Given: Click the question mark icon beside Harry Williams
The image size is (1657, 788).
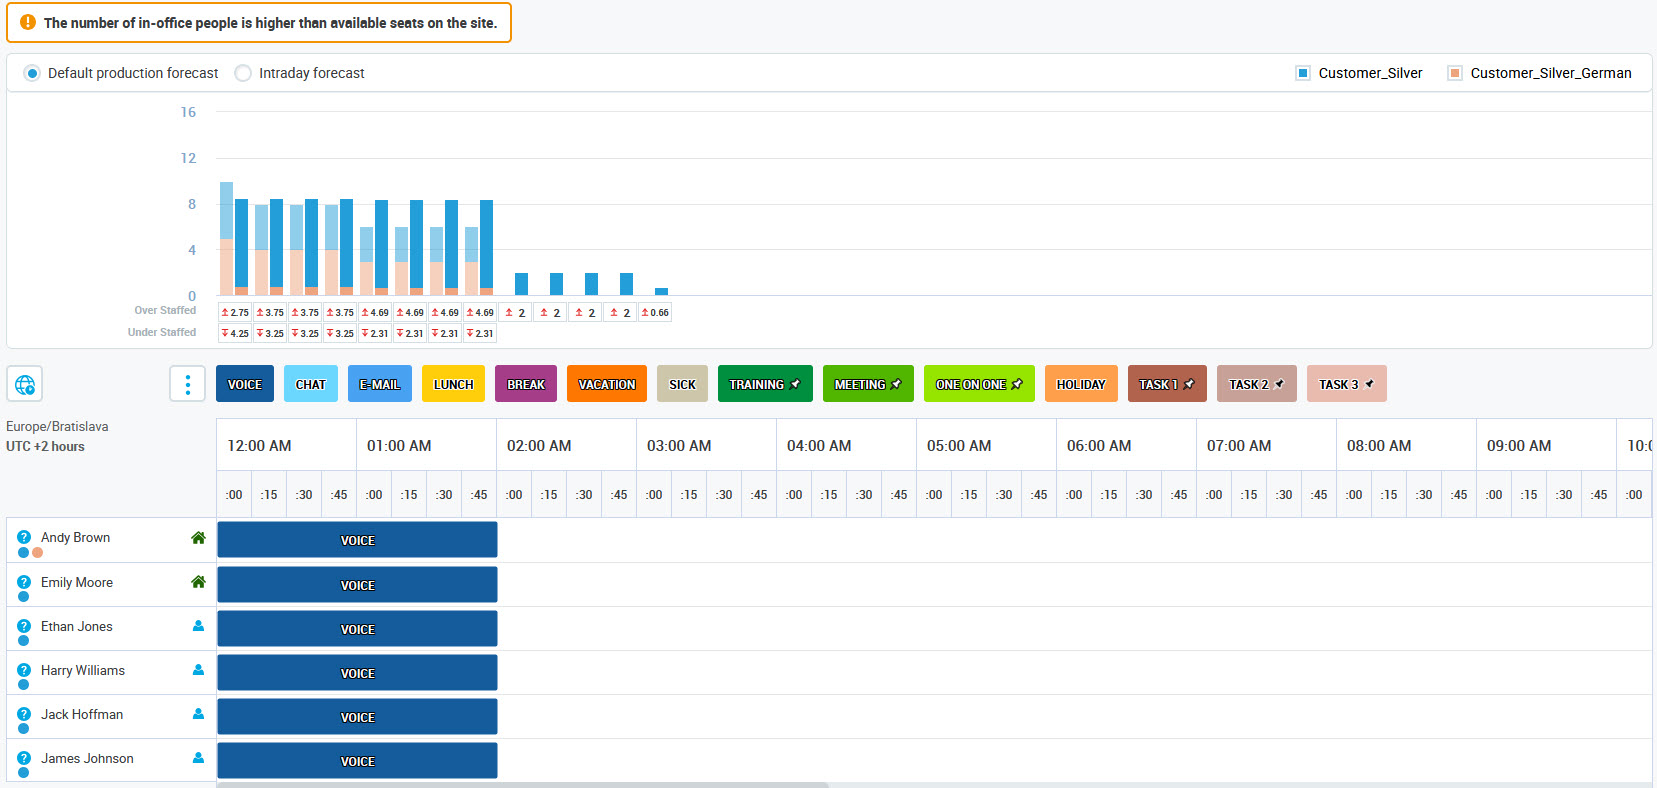Looking at the screenshot, I should click(24, 670).
